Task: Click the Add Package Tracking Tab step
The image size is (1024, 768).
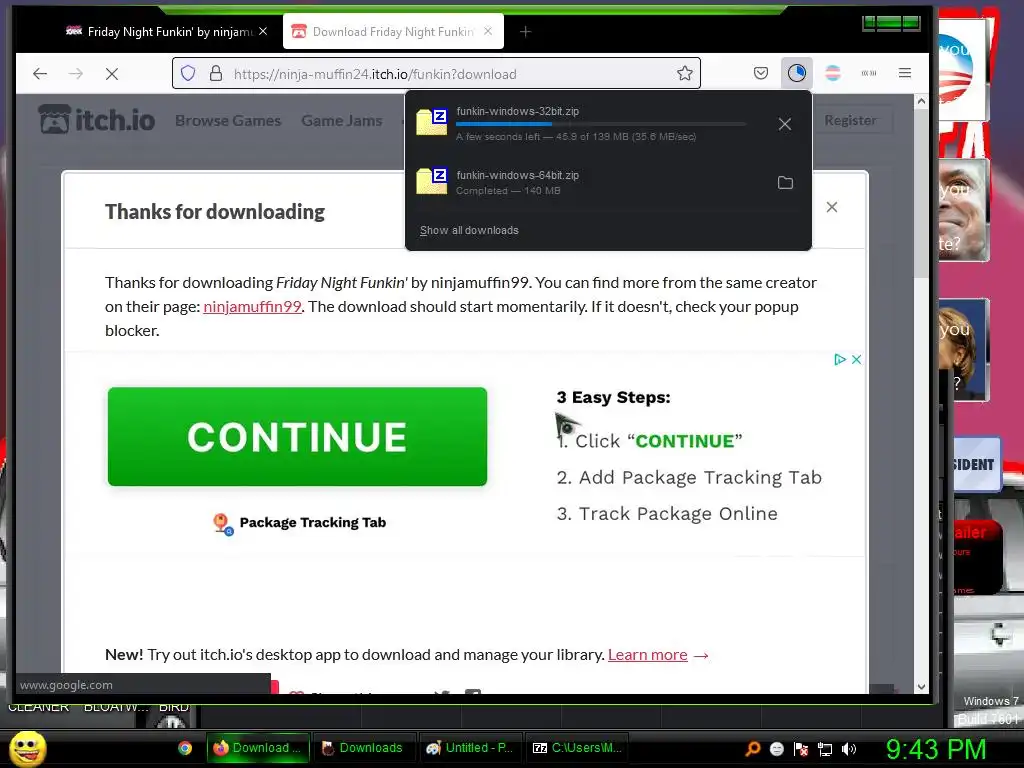Action: (689, 477)
